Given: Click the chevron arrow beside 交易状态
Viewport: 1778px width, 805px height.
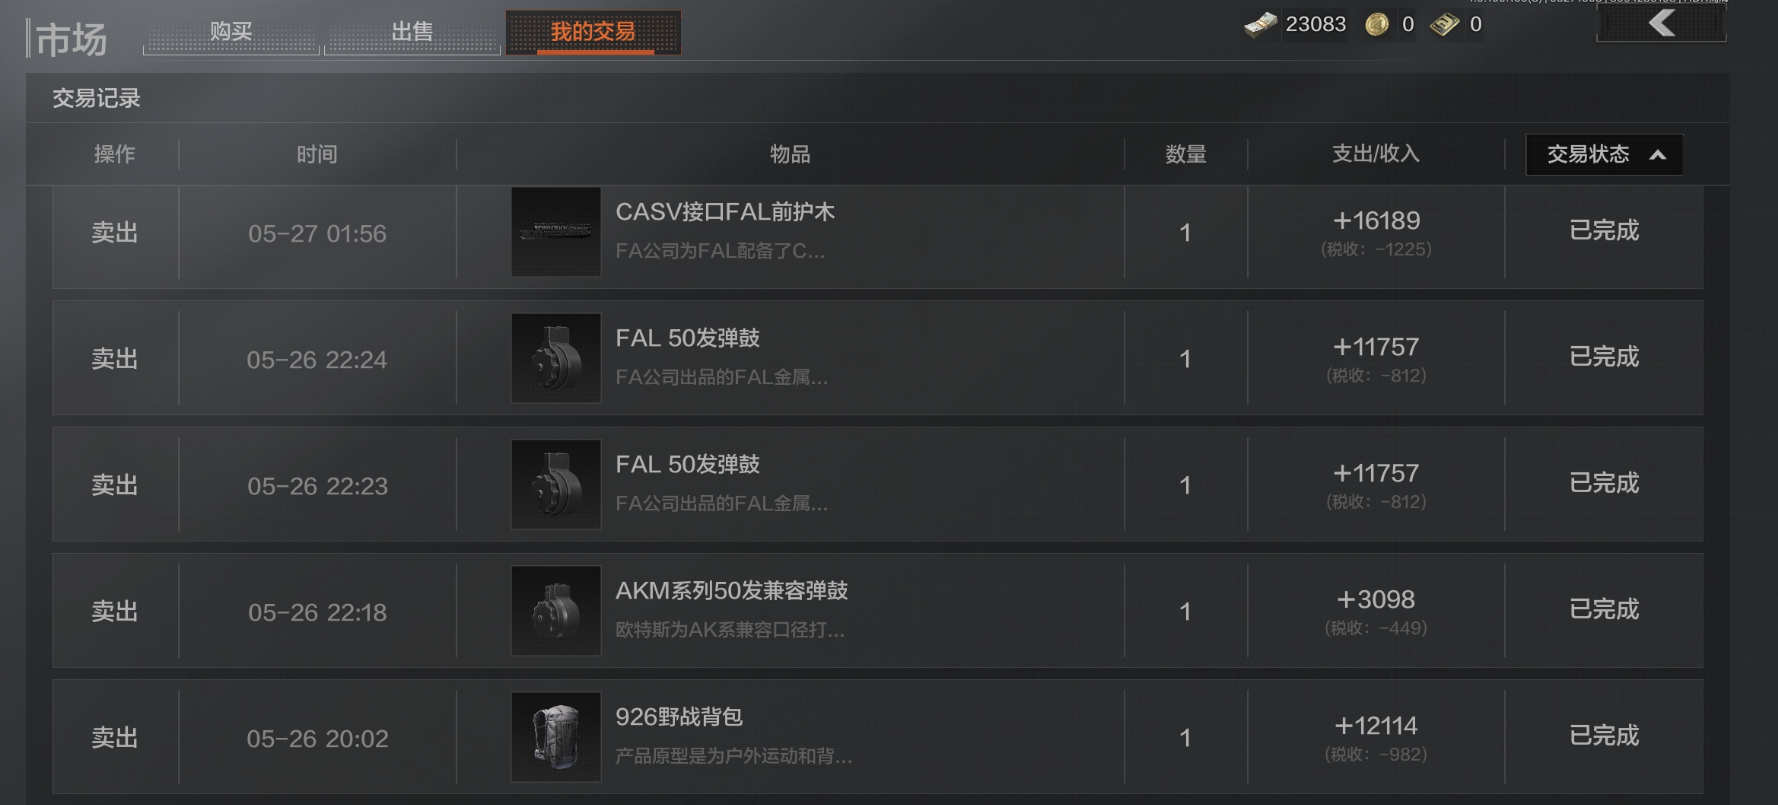Looking at the screenshot, I should 1657,155.
